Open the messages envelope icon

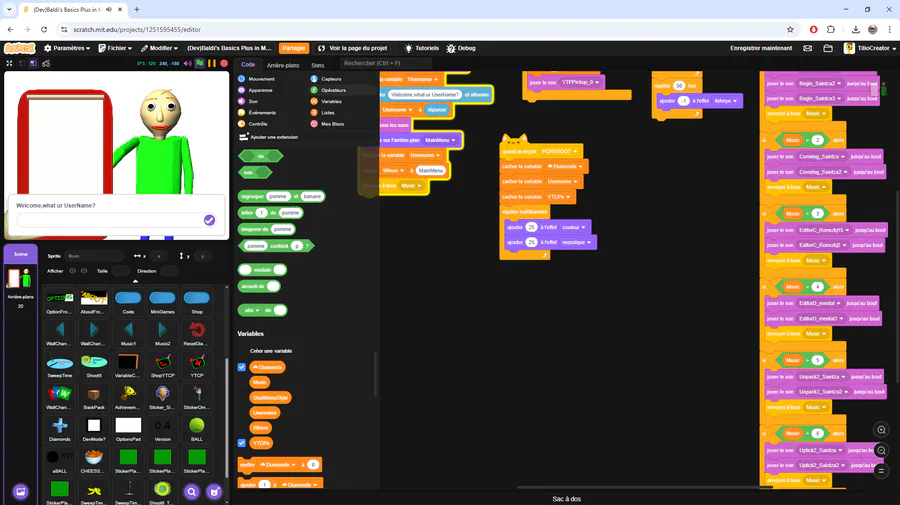(x=808, y=48)
